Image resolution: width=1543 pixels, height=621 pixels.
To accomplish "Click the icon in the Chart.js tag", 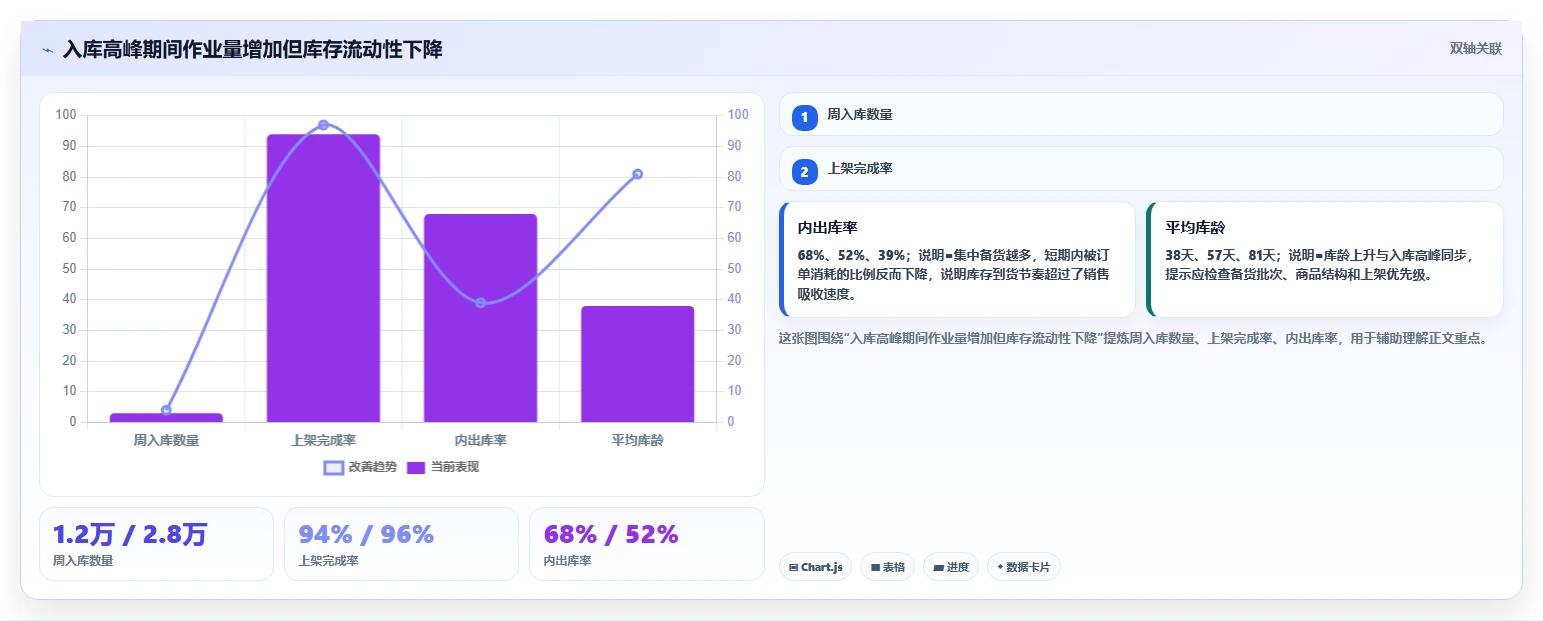I will coord(793,567).
